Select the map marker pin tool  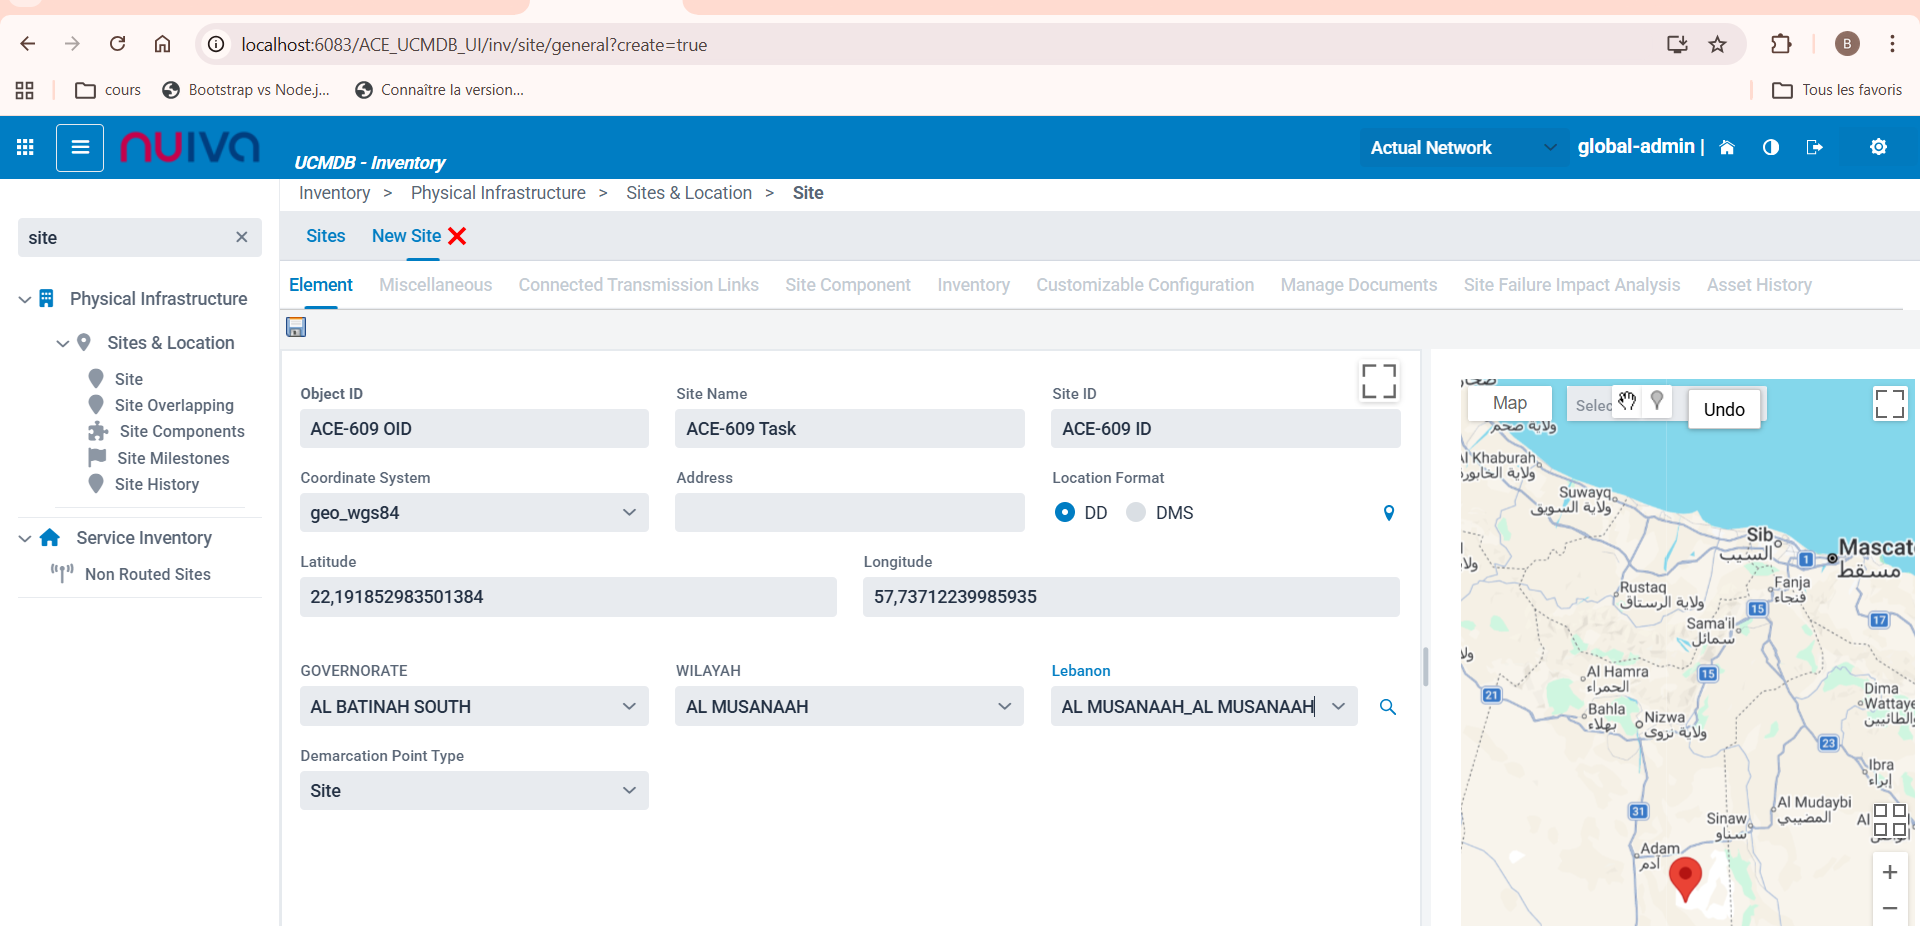coord(1657,402)
